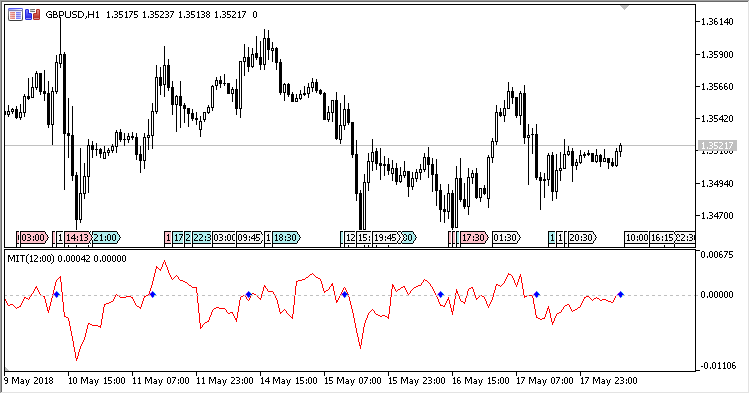Screen dimensions: 750x394
Task: Select the pink 03:00 event marker
Action: coord(33,238)
